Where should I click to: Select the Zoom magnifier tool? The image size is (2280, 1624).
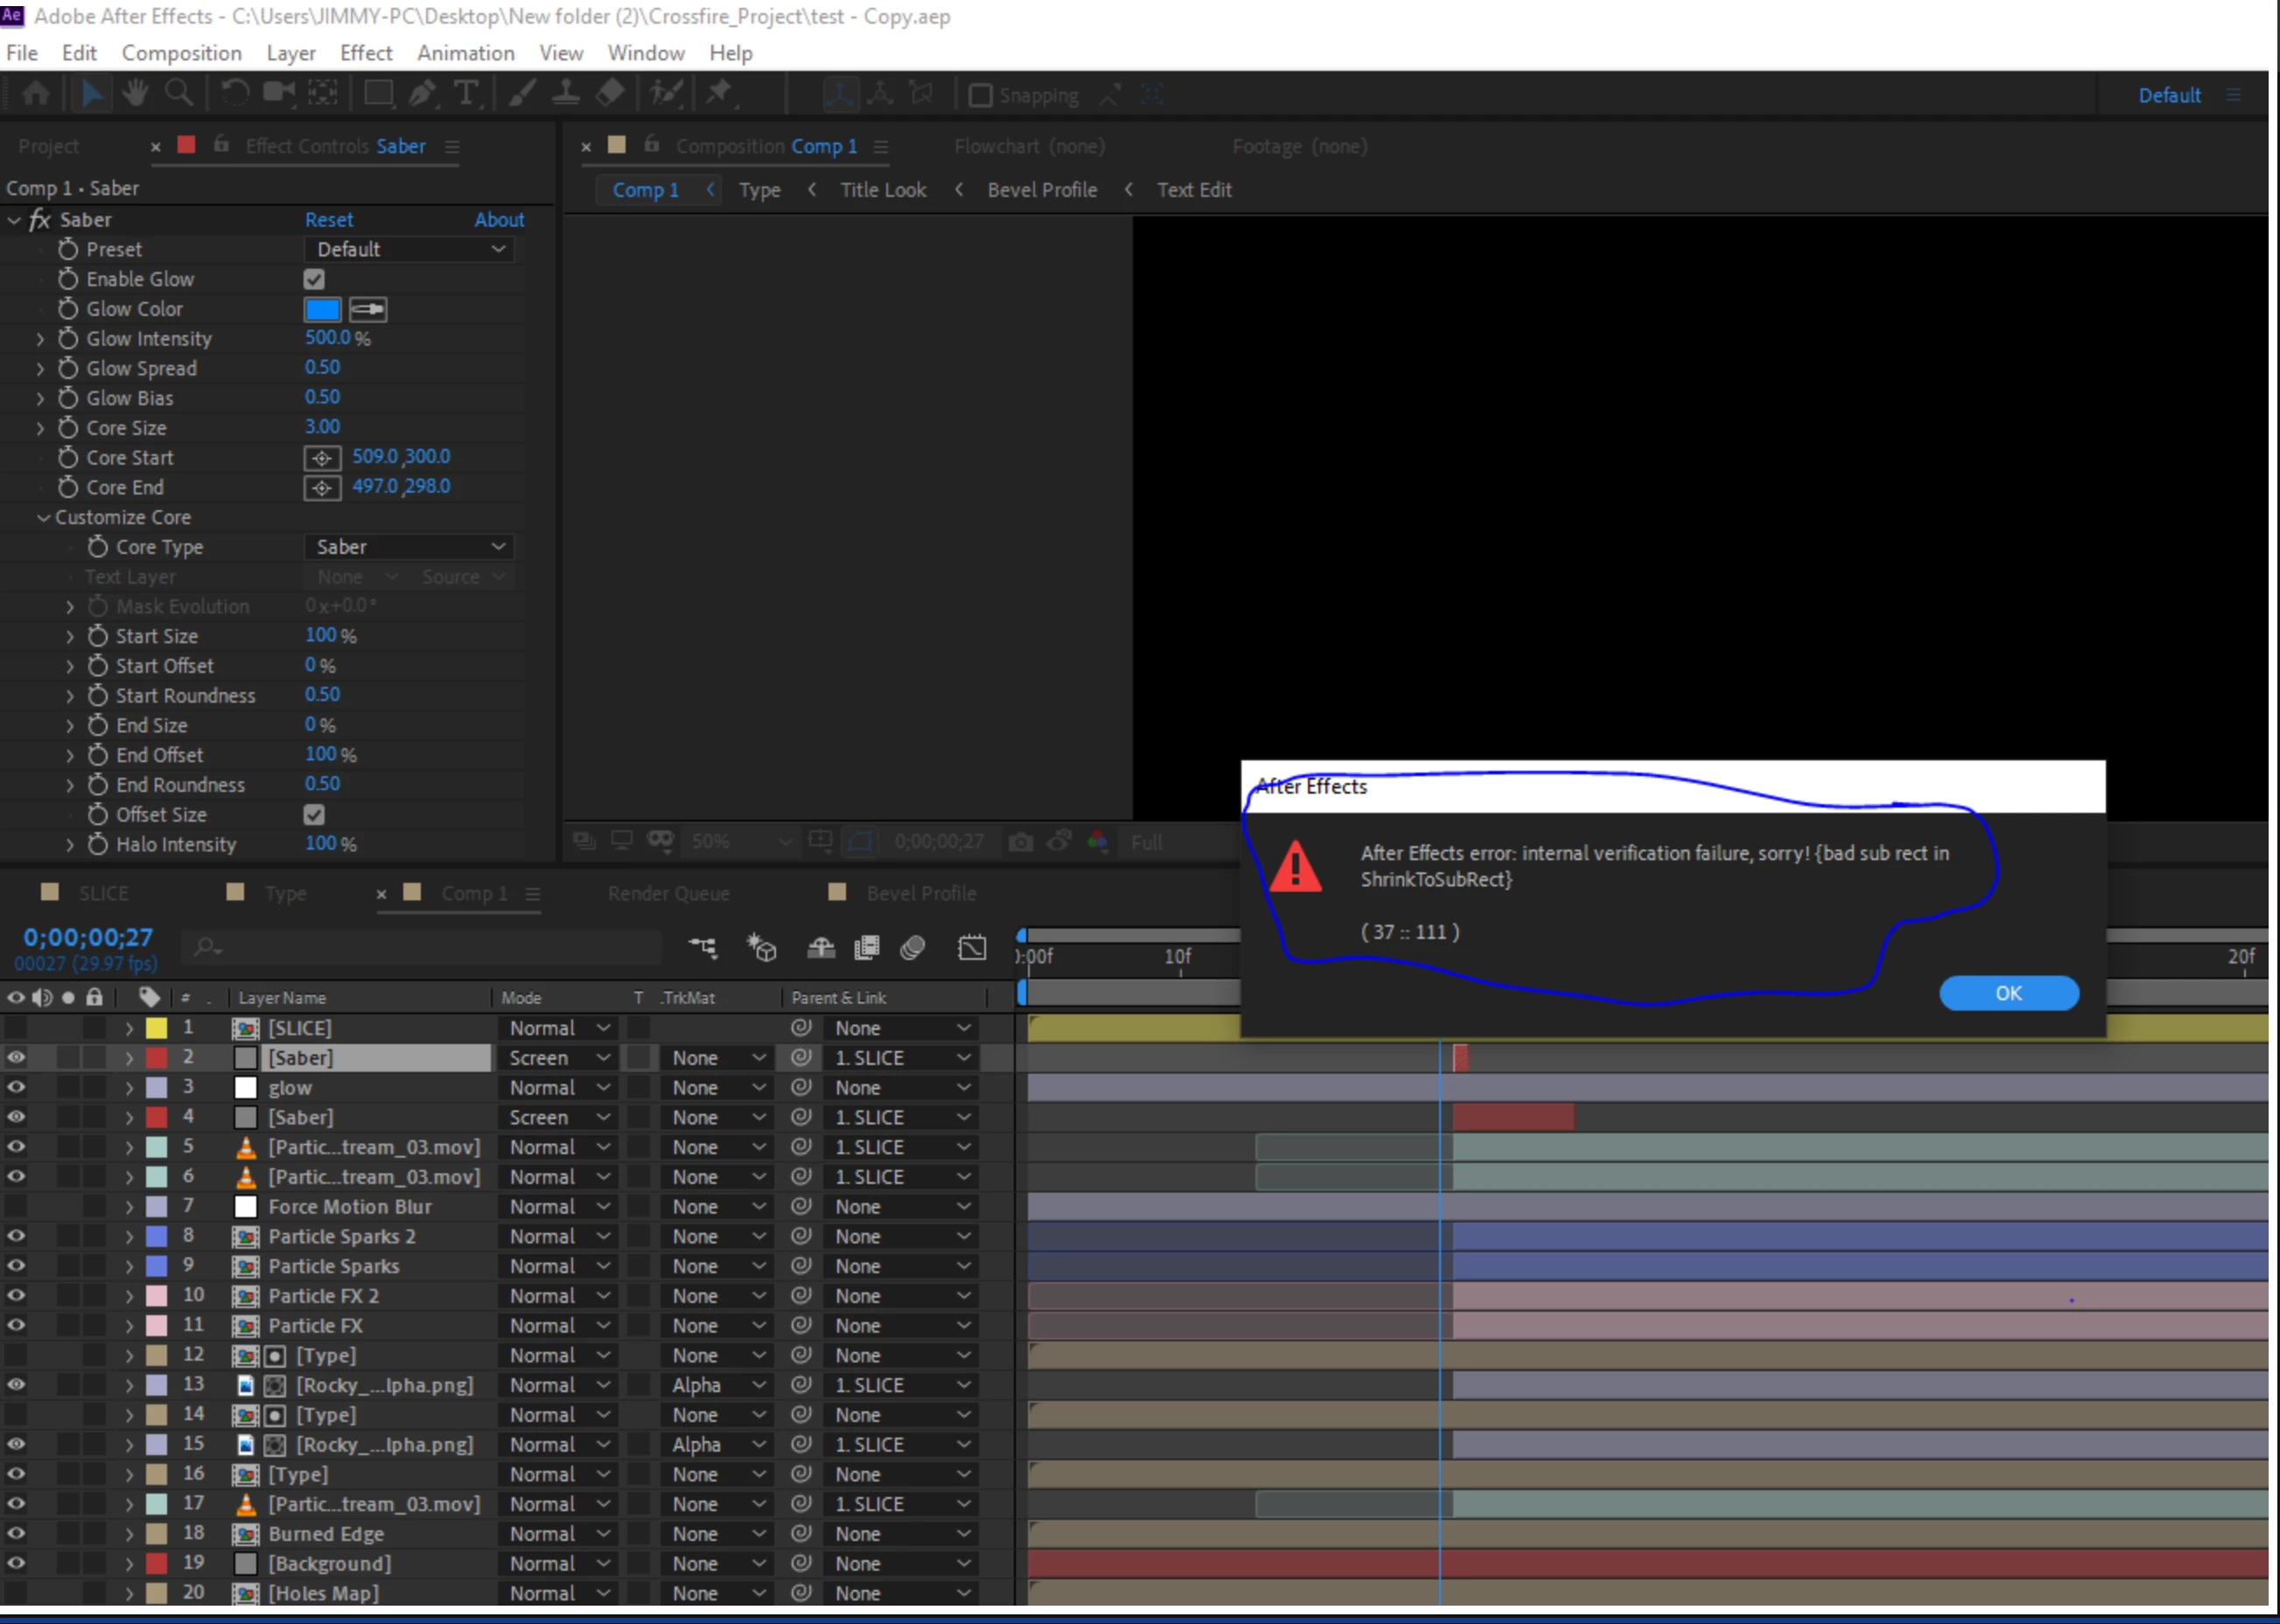click(179, 94)
